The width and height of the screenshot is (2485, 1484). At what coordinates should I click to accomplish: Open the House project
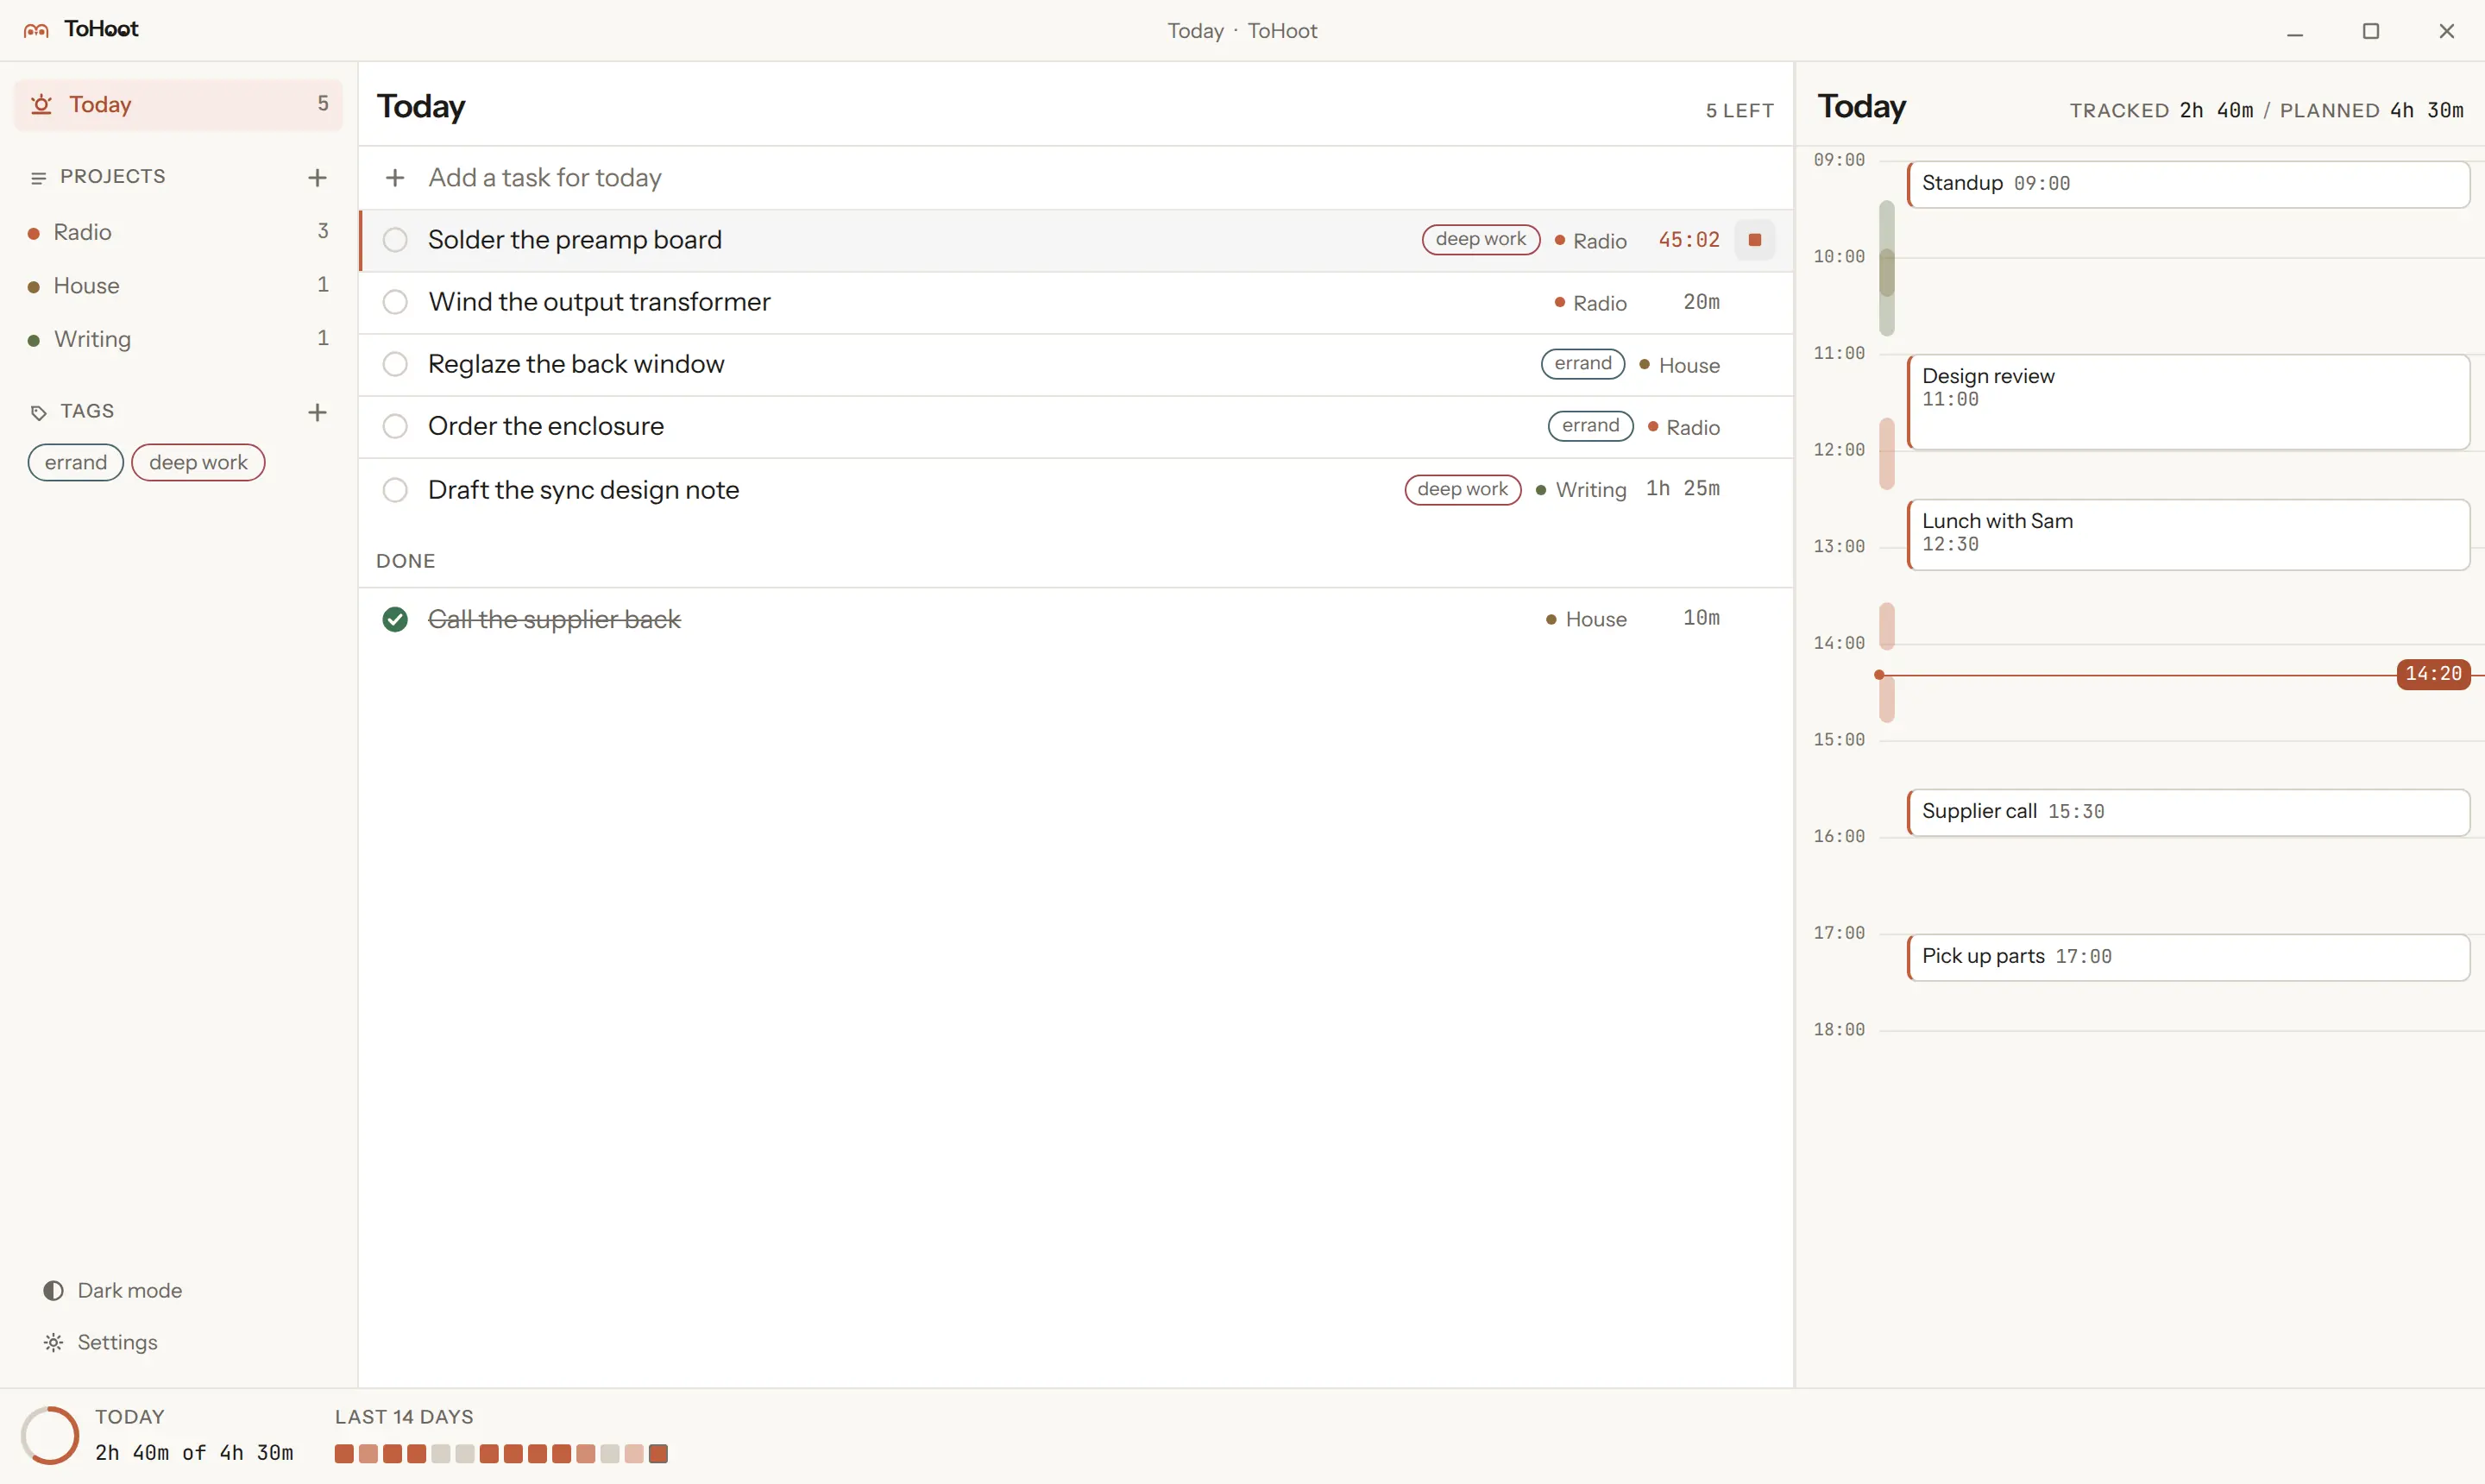[x=178, y=286]
